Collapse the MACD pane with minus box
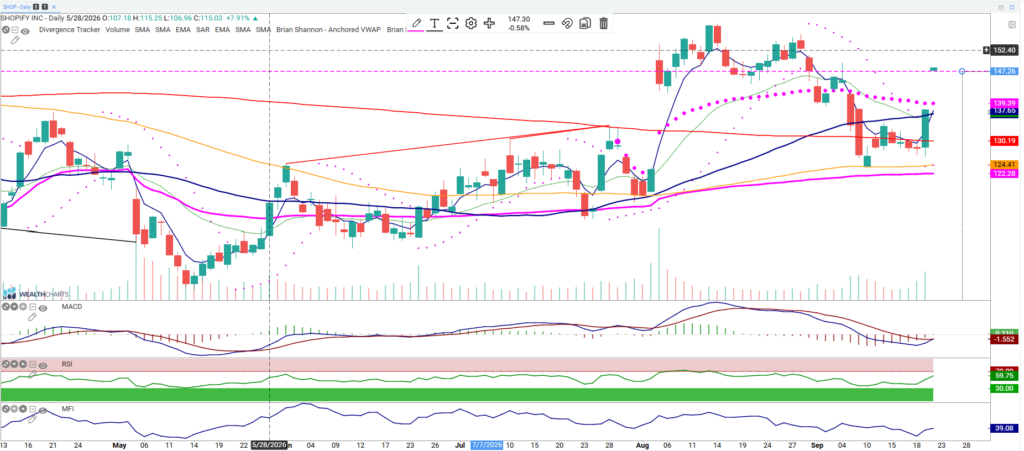The image size is (1024, 451). pos(32,307)
